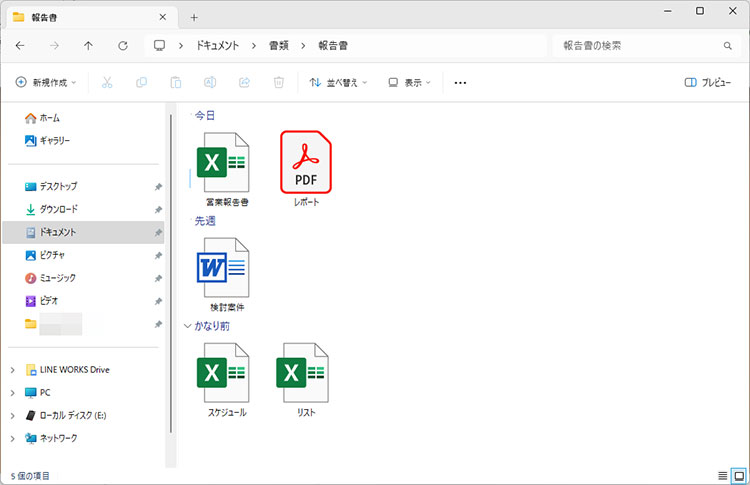Open ダウンロード in the sidebar
Image resolution: width=750 pixels, height=485 pixels.
[x=58, y=209]
